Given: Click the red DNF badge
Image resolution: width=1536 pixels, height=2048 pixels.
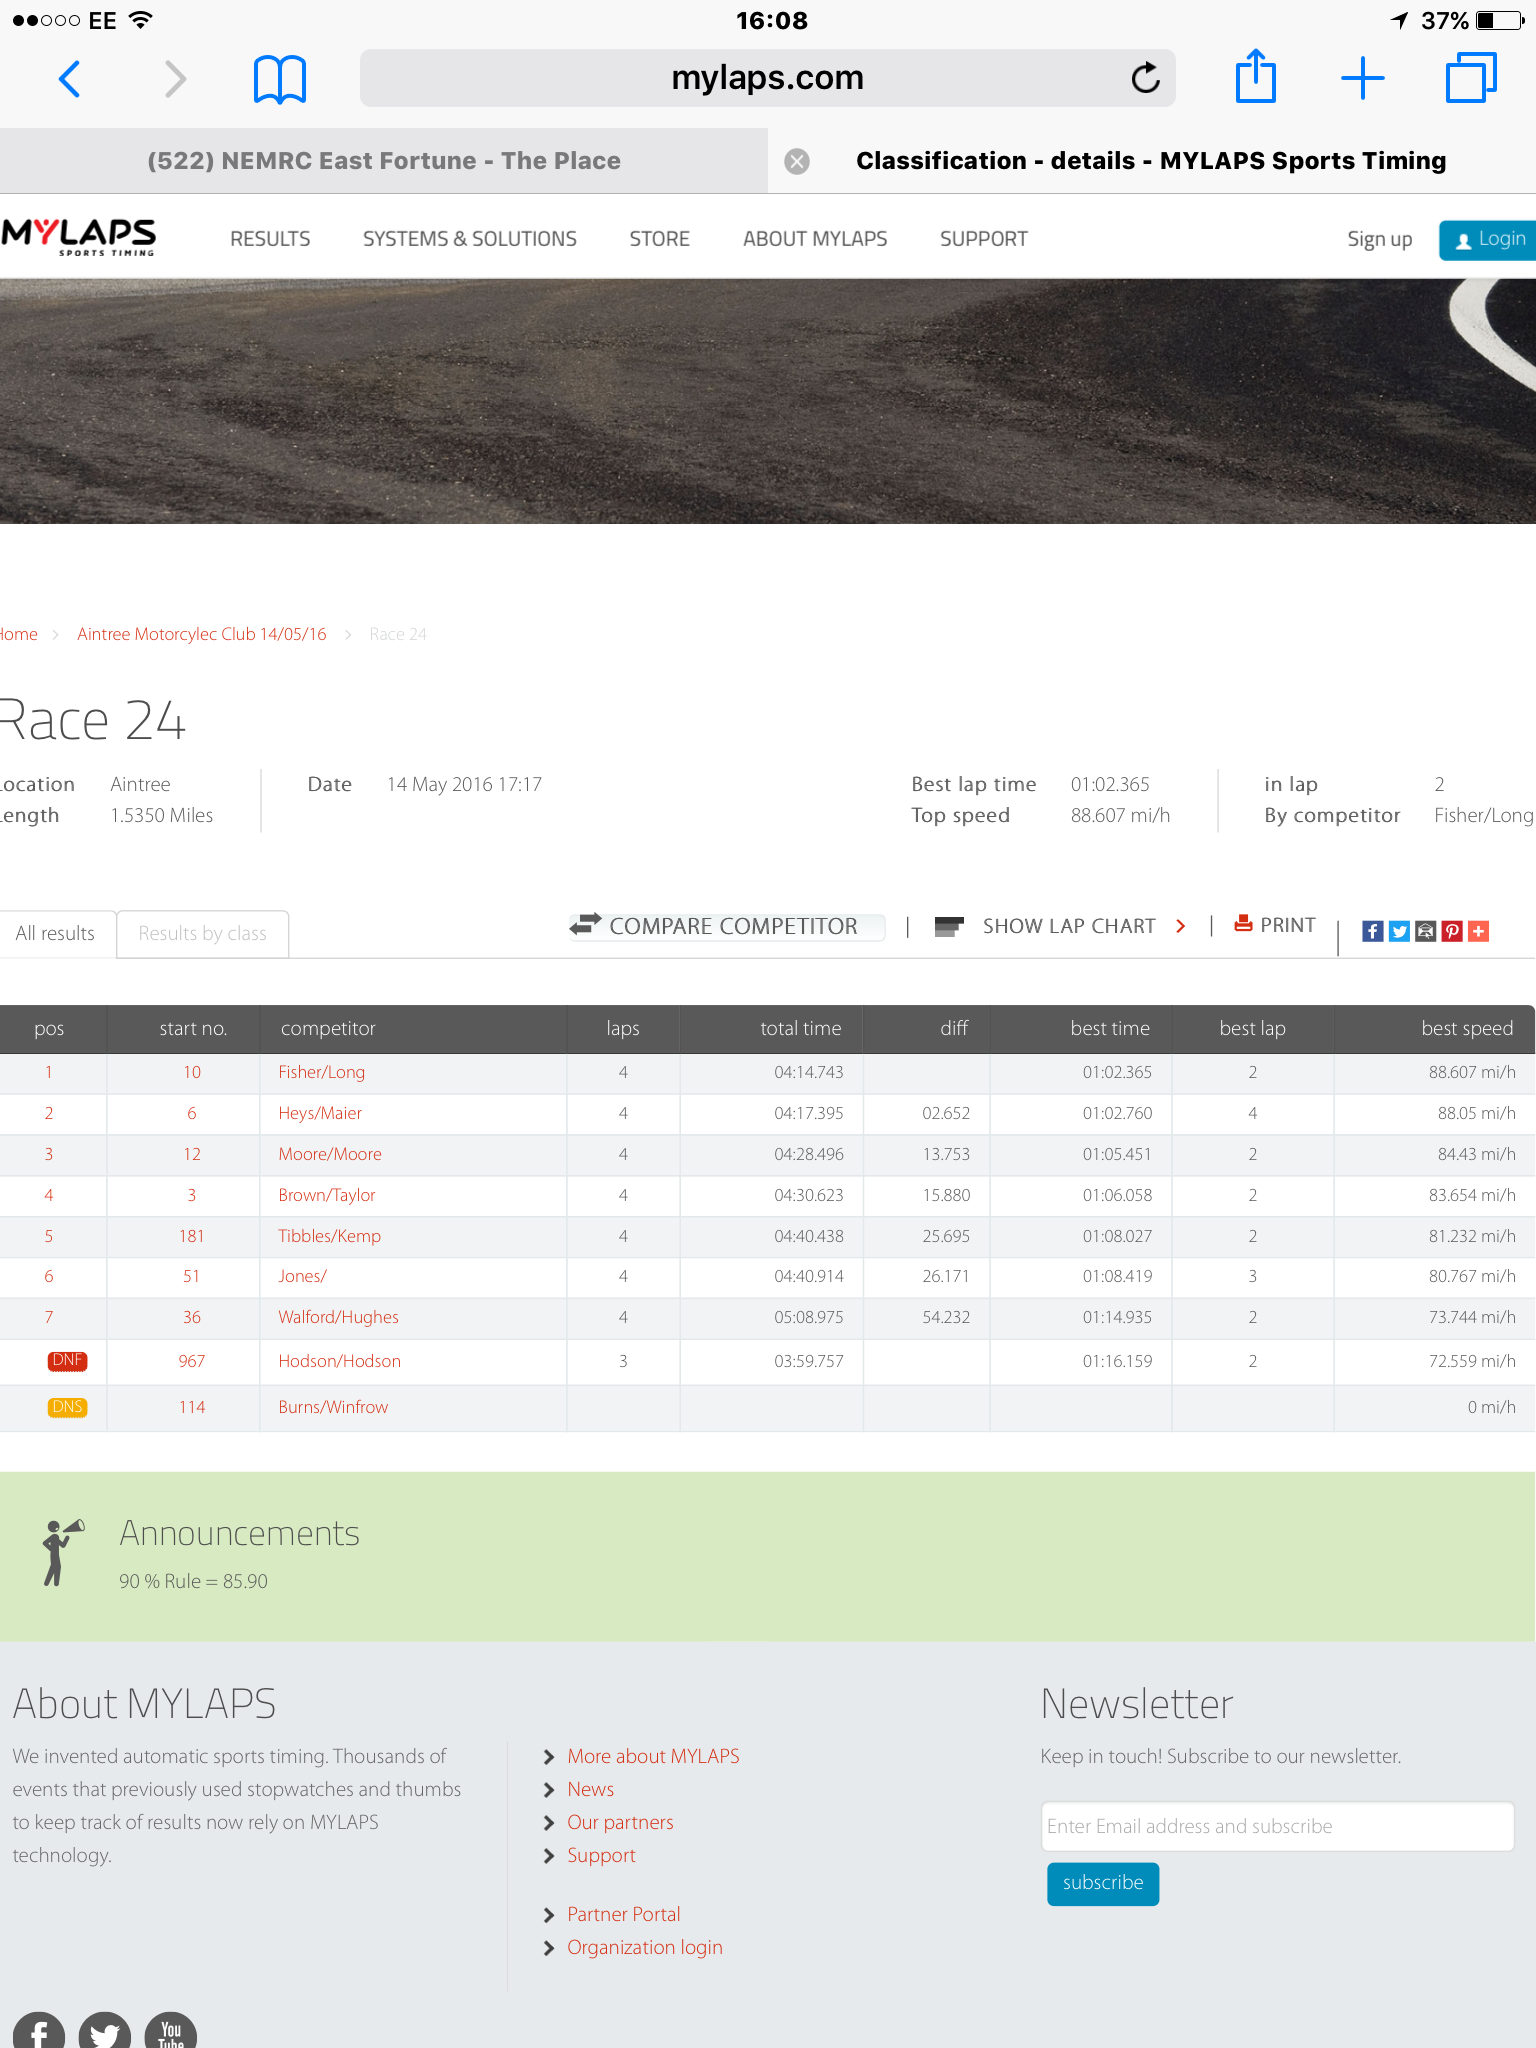Looking at the screenshot, I should coord(67,1360).
